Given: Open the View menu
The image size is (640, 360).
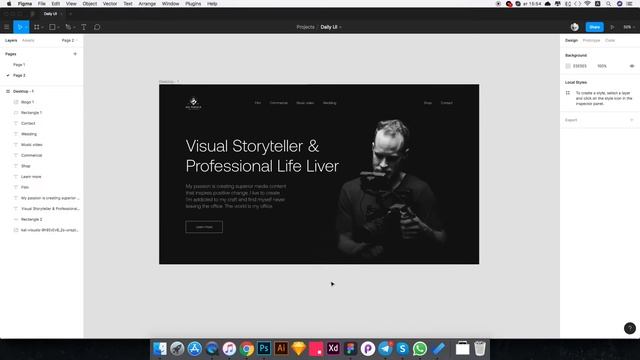Looking at the screenshot, I should coord(71,4).
